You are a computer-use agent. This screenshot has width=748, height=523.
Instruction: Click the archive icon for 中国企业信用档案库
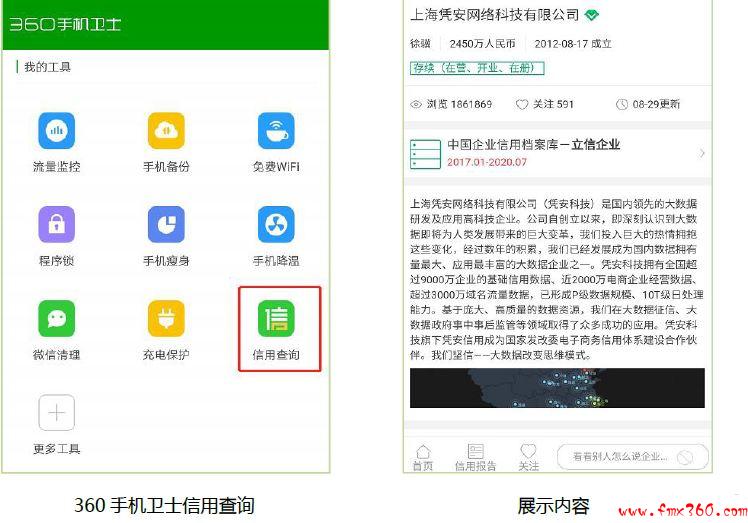coord(425,154)
